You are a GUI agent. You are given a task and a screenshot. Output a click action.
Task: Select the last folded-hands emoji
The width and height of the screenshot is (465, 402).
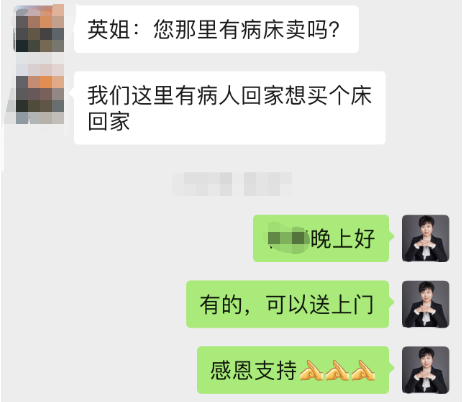pyautogui.click(x=363, y=370)
